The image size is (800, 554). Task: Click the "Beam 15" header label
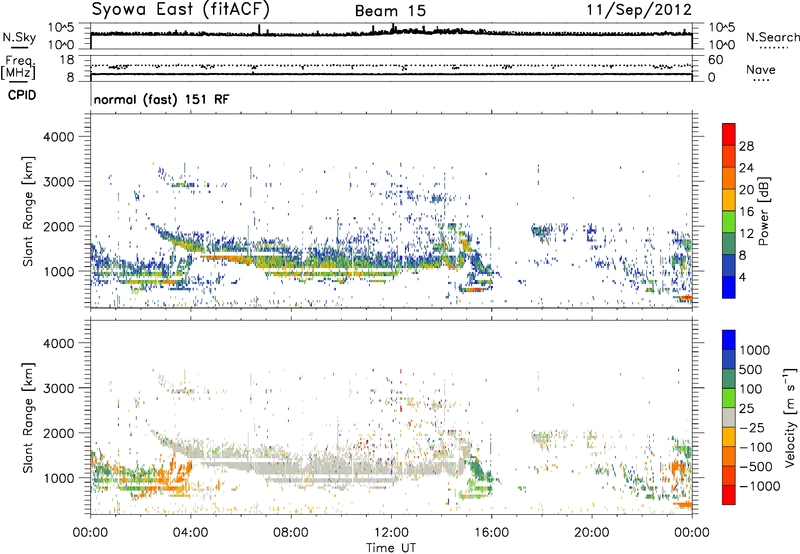point(390,11)
